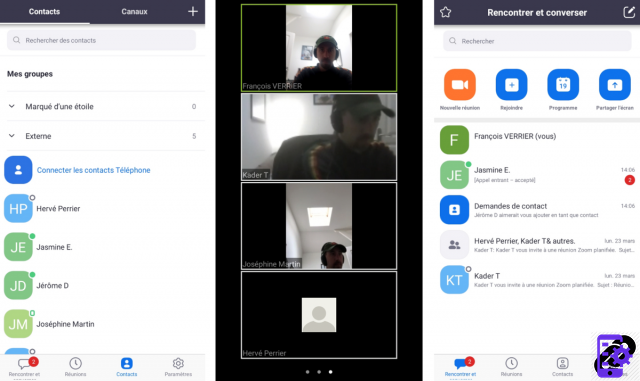Screen dimensions: 640x381
Task: Open Rencontrer et converser tab in left screen
Action: [24, 367]
